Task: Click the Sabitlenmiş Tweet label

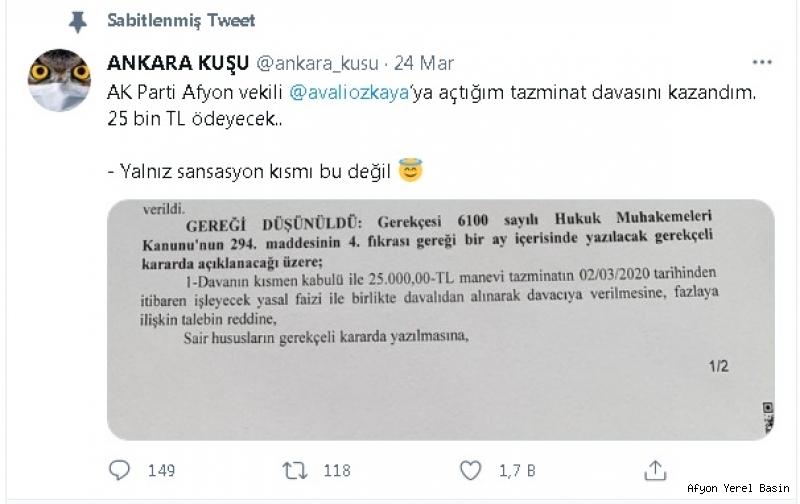Action: coord(181,20)
